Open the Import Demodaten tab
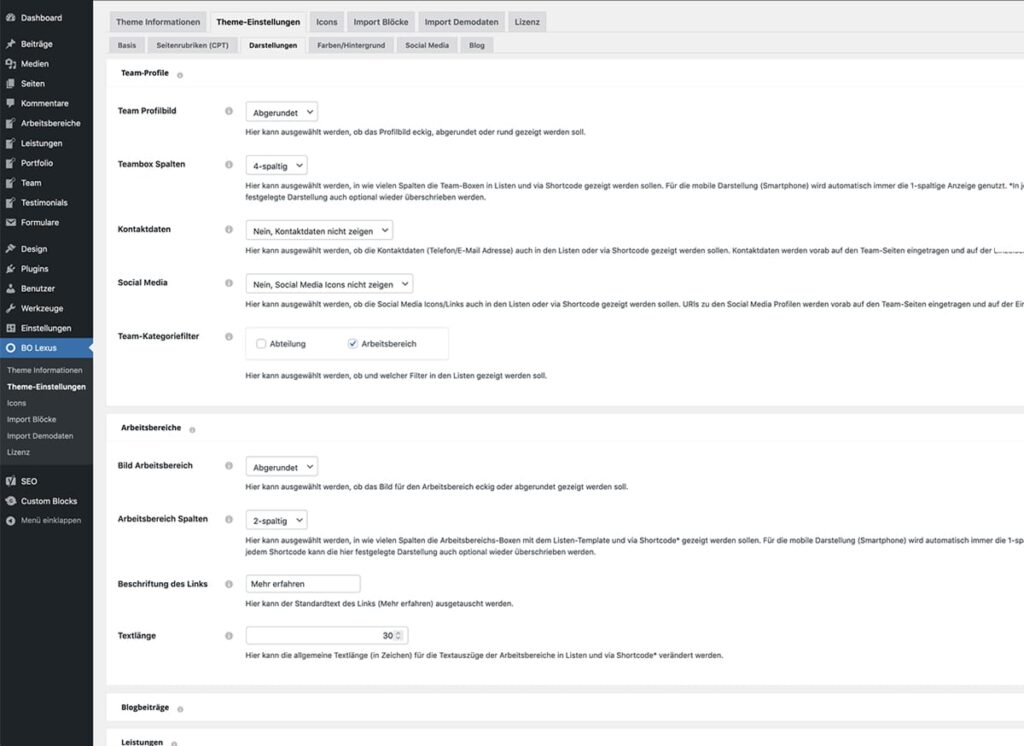The image size is (1024, 746). tap(461, 22)
